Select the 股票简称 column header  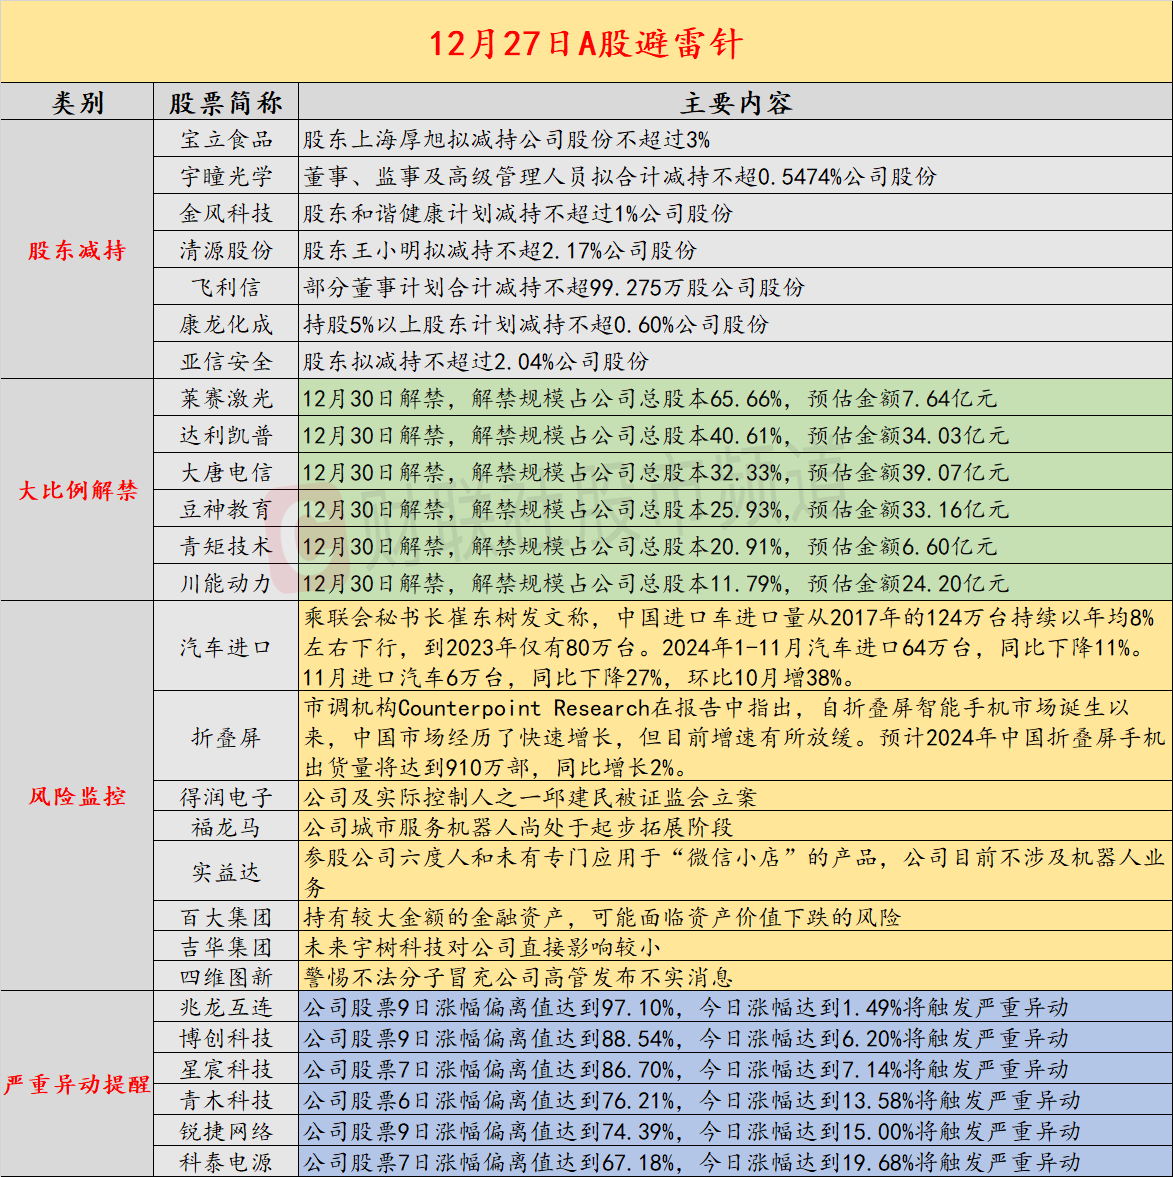coord(226,103)
